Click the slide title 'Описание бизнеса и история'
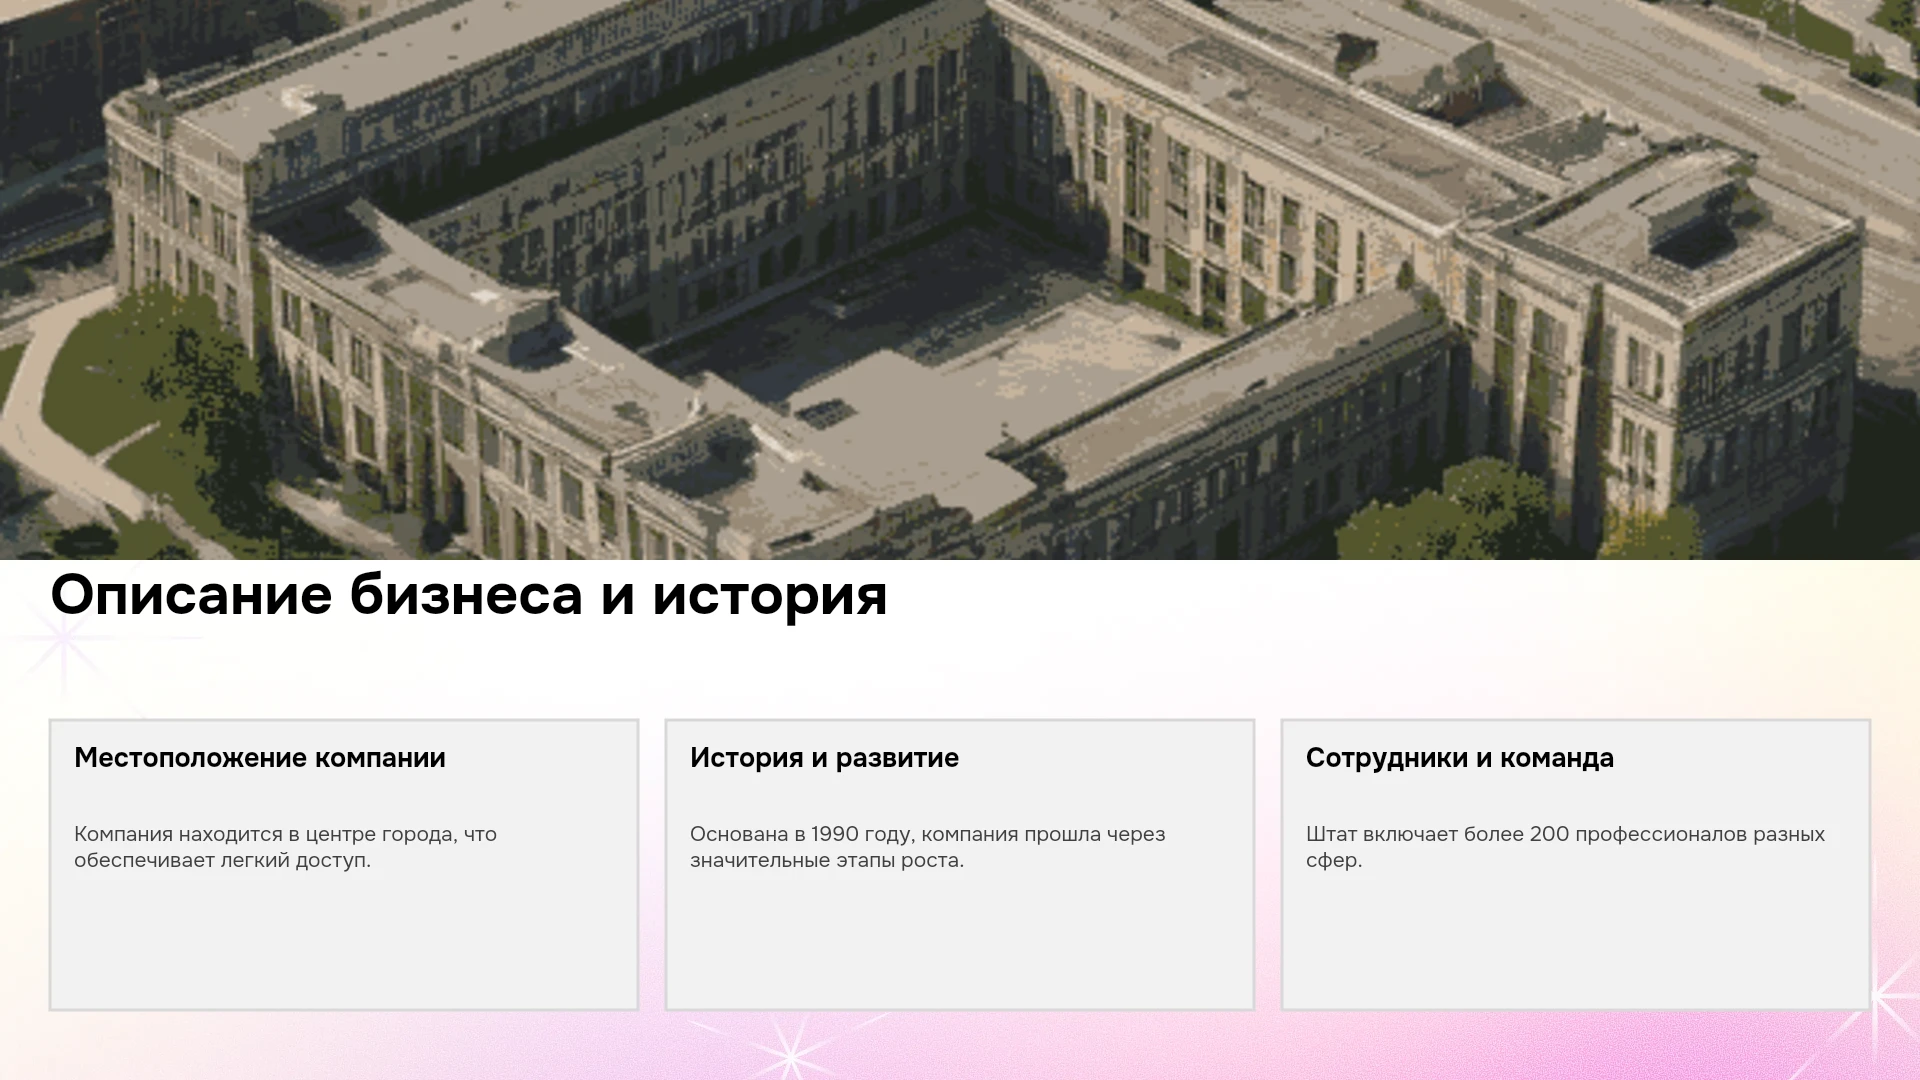This screenshot has height=1080, width=1920. click(469, 596)
